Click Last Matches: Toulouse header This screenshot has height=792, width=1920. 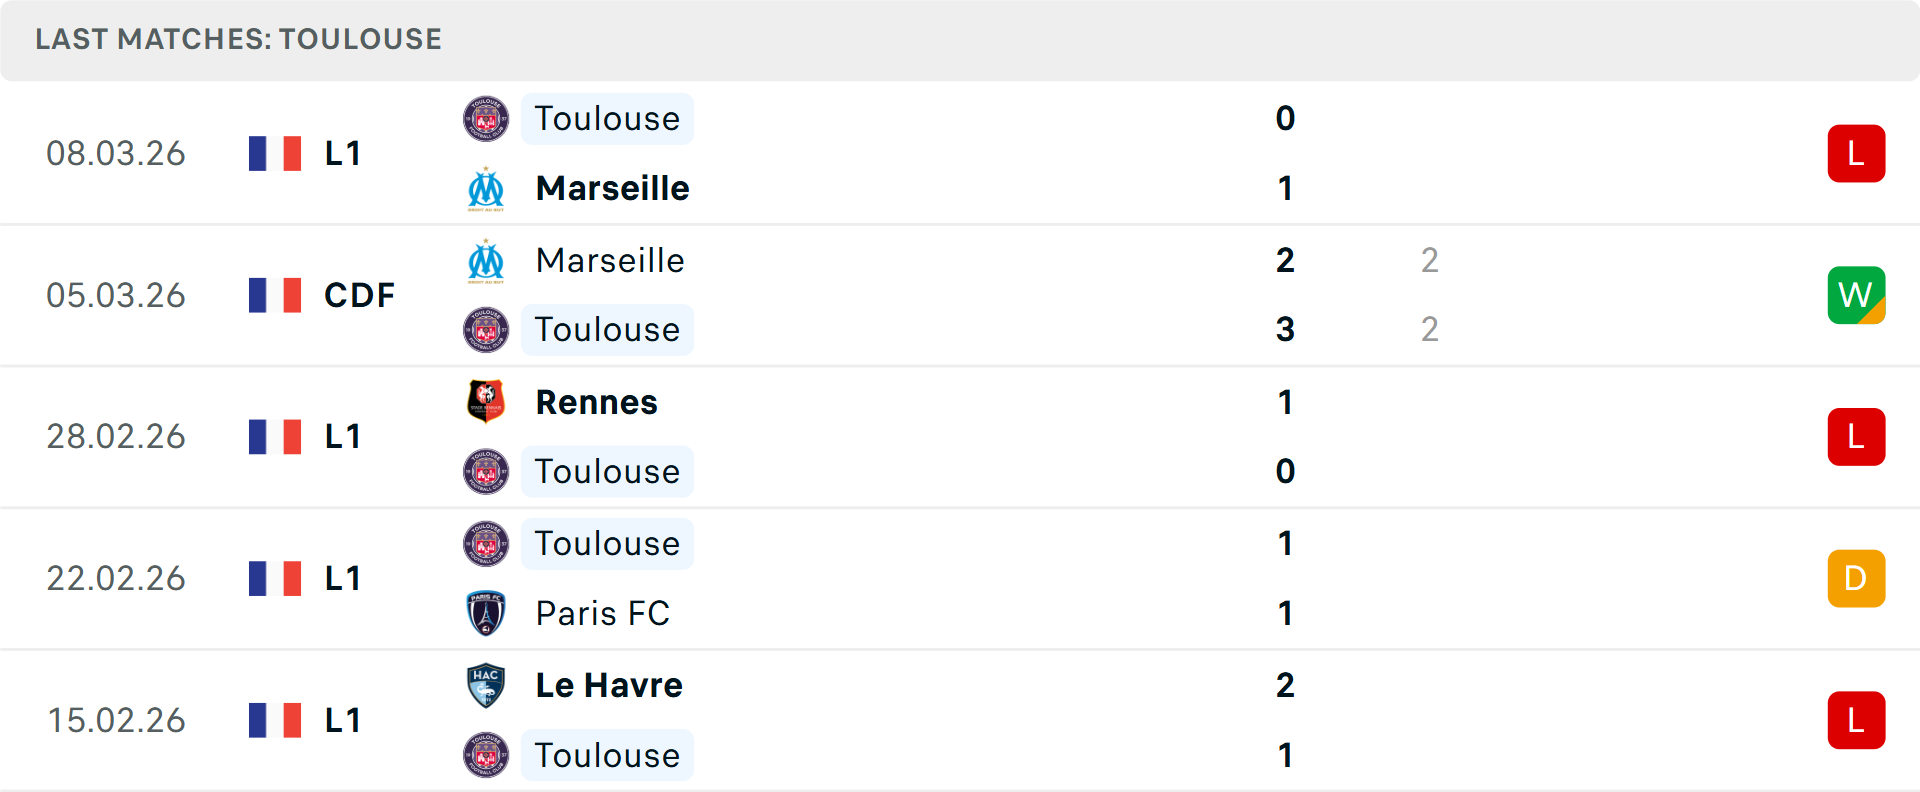238,39
